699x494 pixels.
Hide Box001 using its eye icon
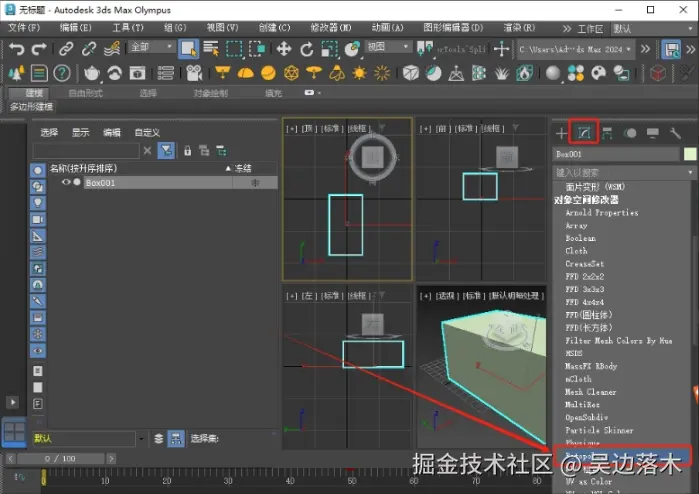click(66, 183)
